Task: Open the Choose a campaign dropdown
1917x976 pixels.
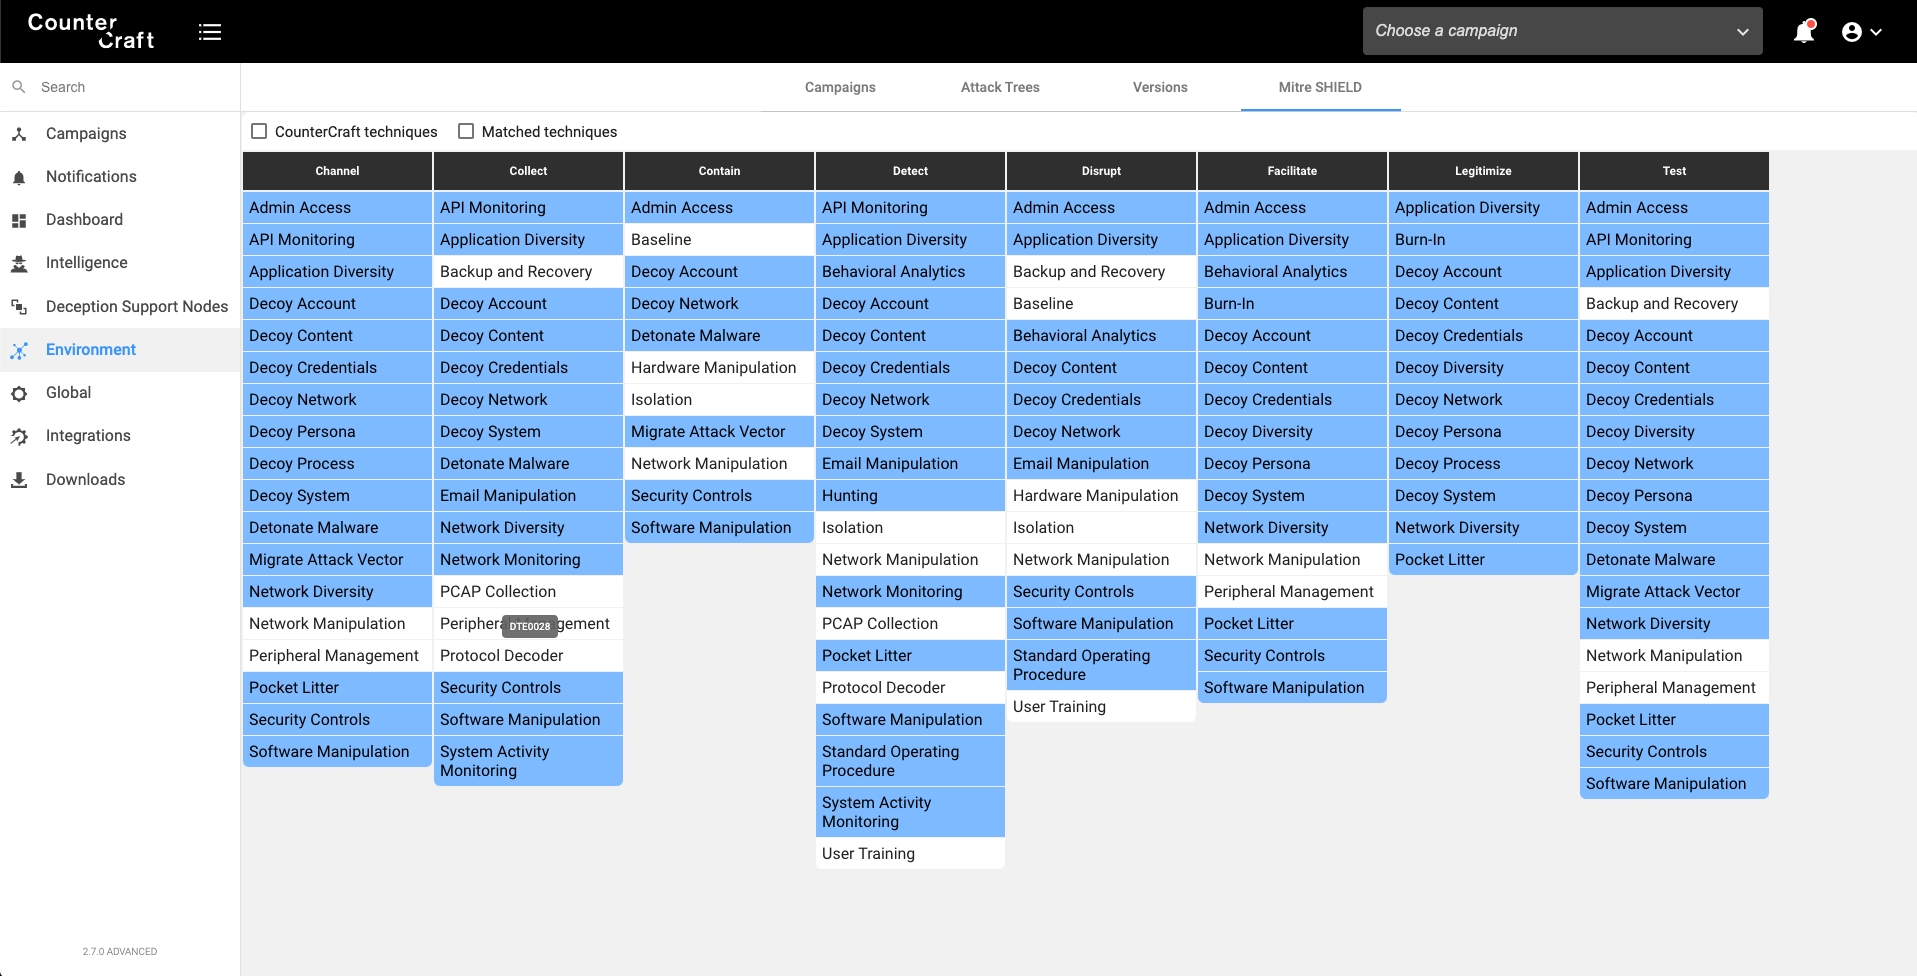Action: (1562, 31)
